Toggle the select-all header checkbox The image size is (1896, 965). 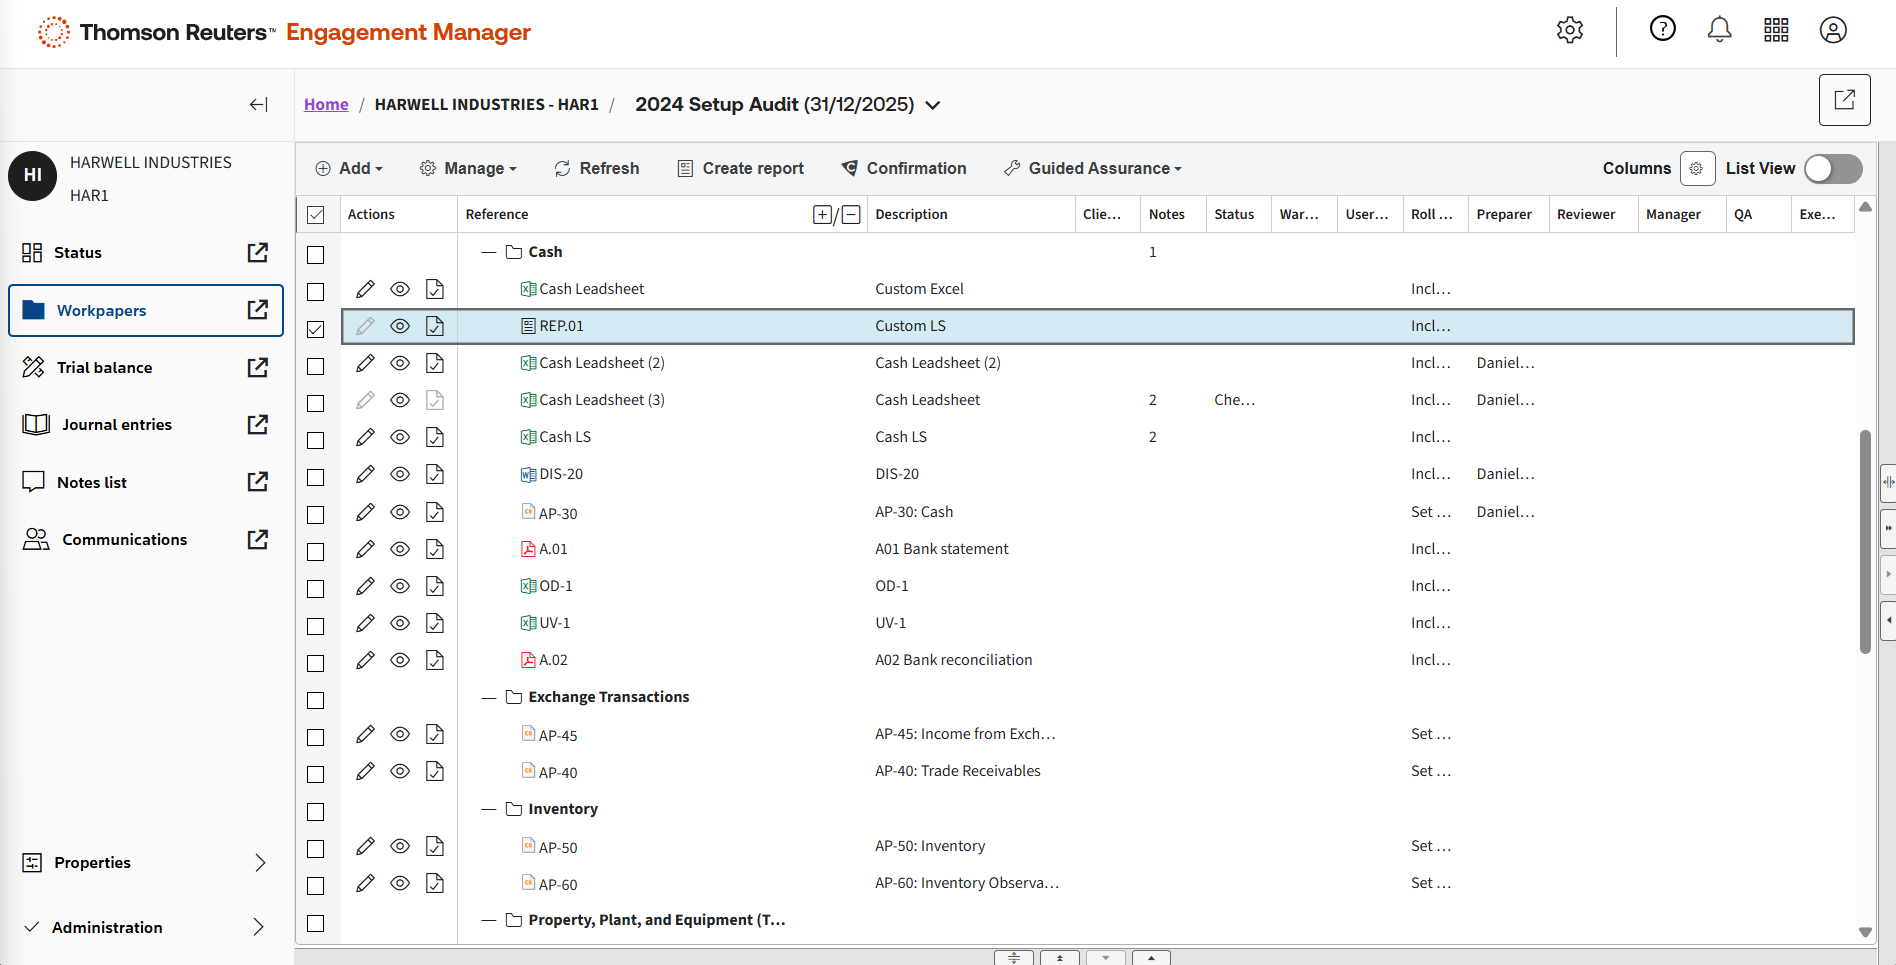click(x=316, y=214)
